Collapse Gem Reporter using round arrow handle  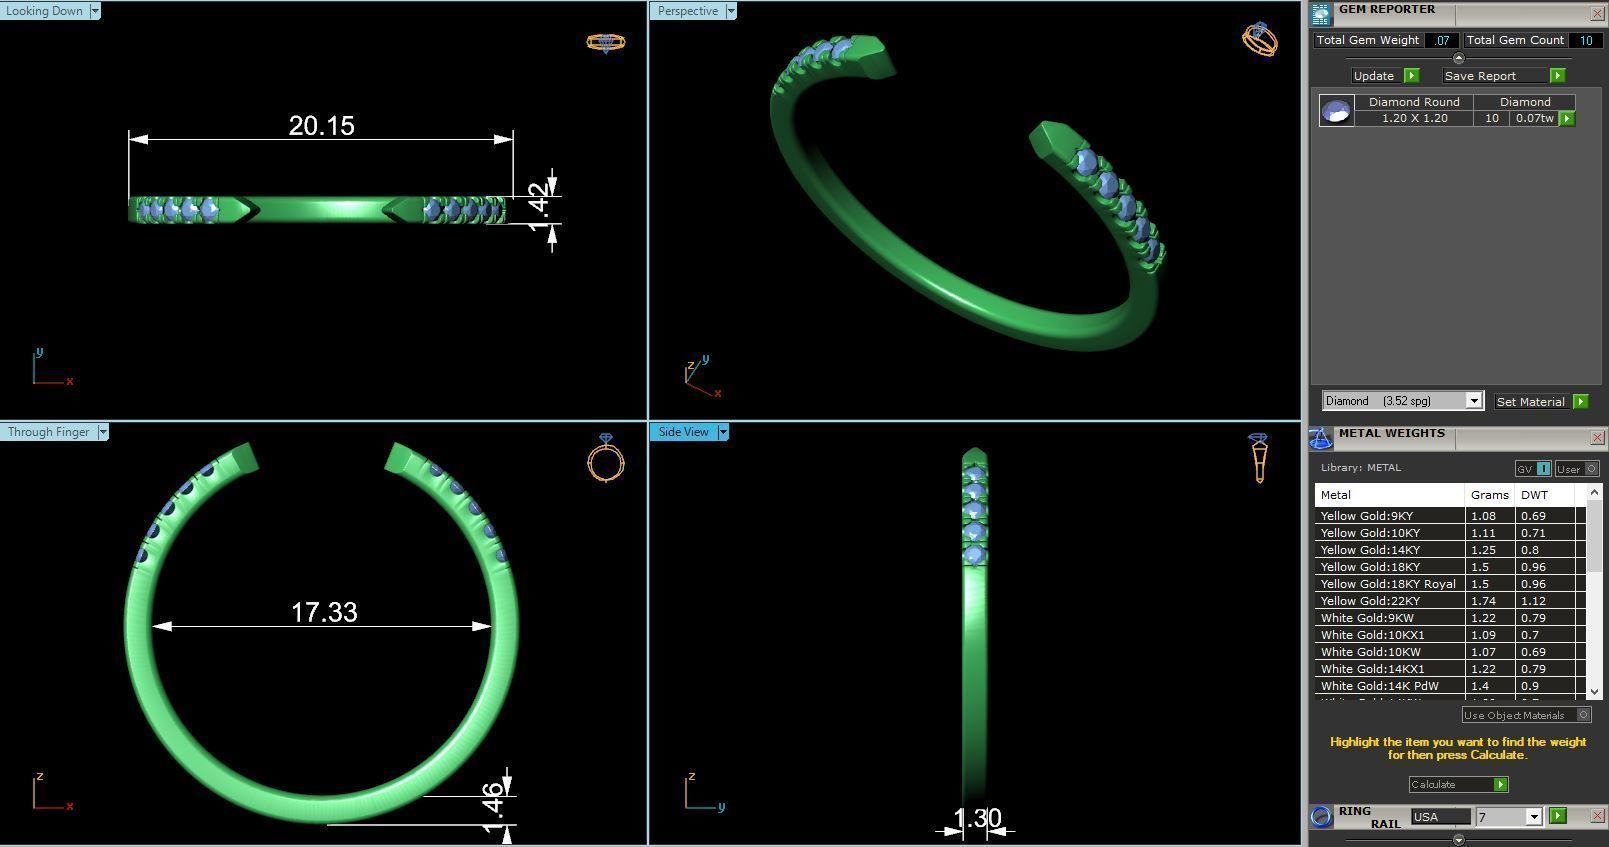tap(1458, 58)
